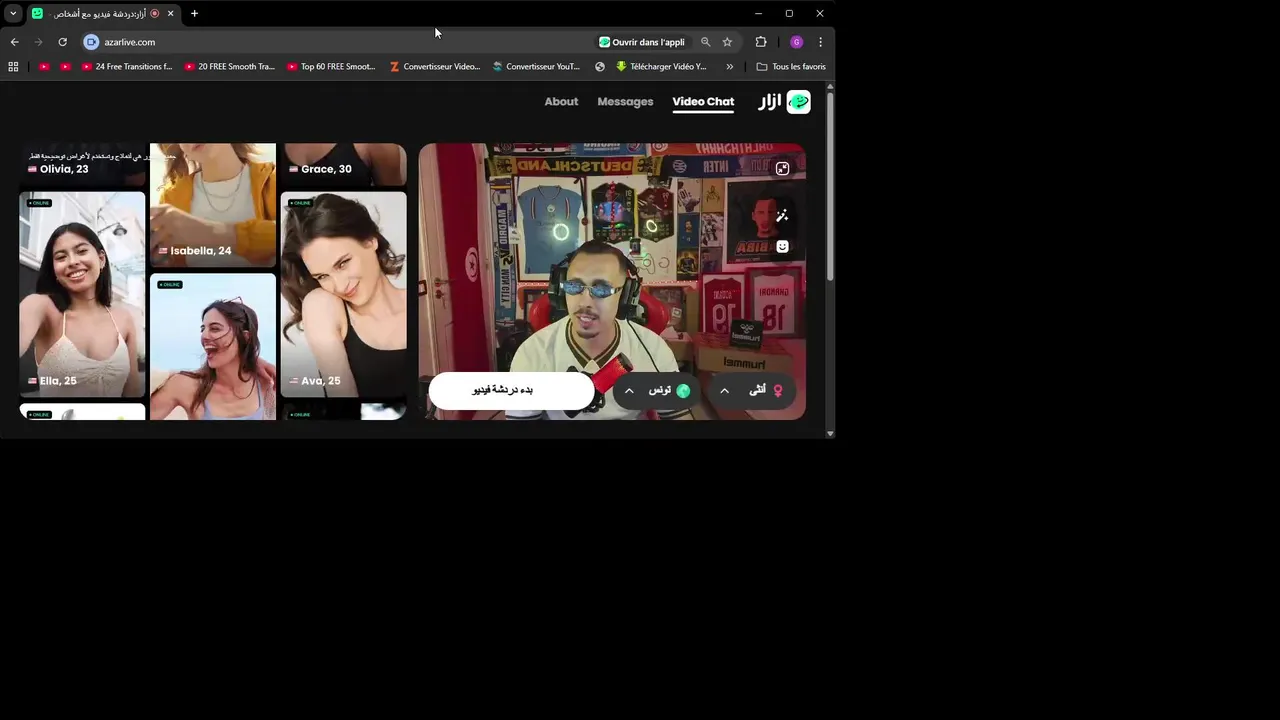Open the purple Chrome profile avatar

(796, 42)
